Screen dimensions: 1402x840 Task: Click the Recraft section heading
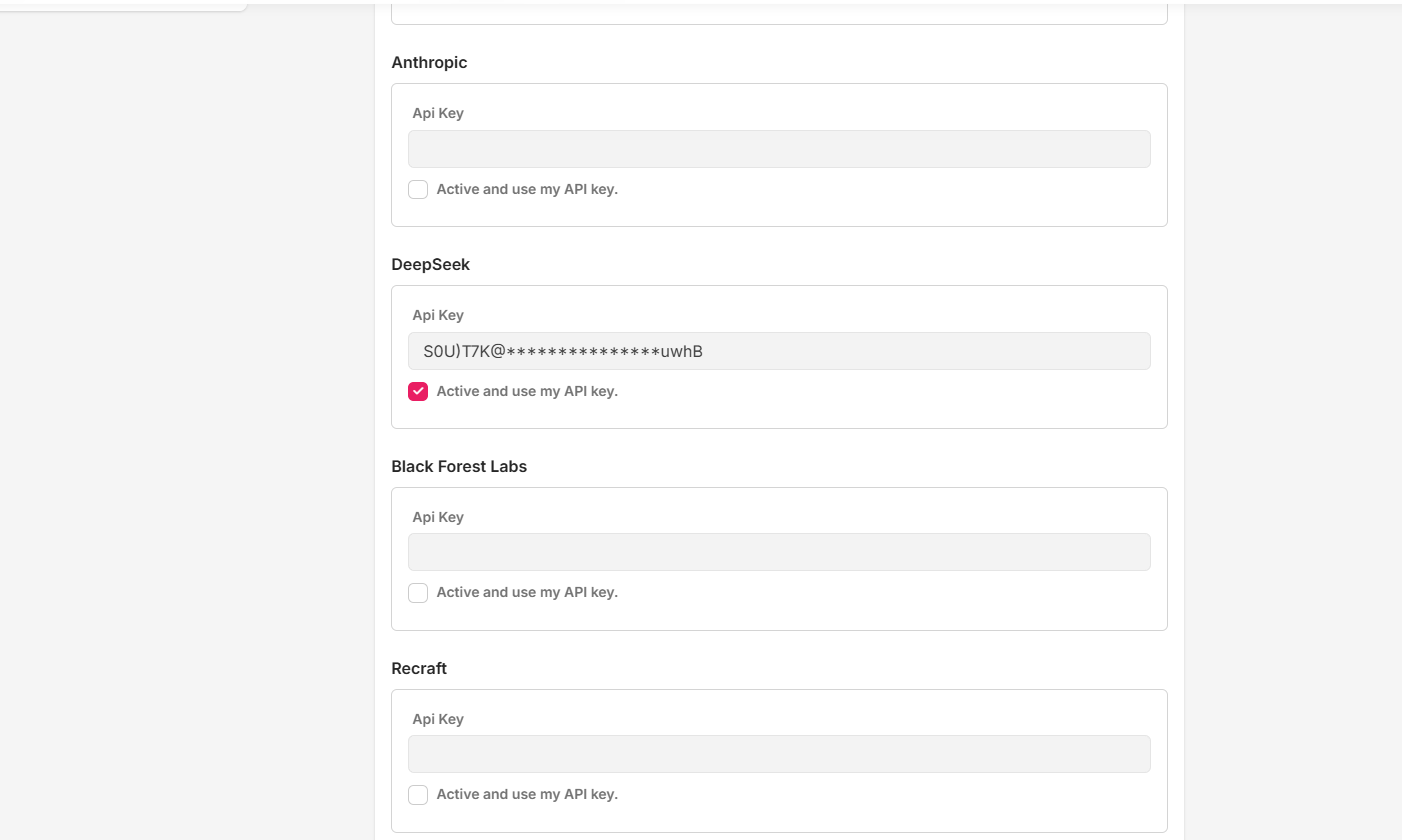click(x=419, y=668)
